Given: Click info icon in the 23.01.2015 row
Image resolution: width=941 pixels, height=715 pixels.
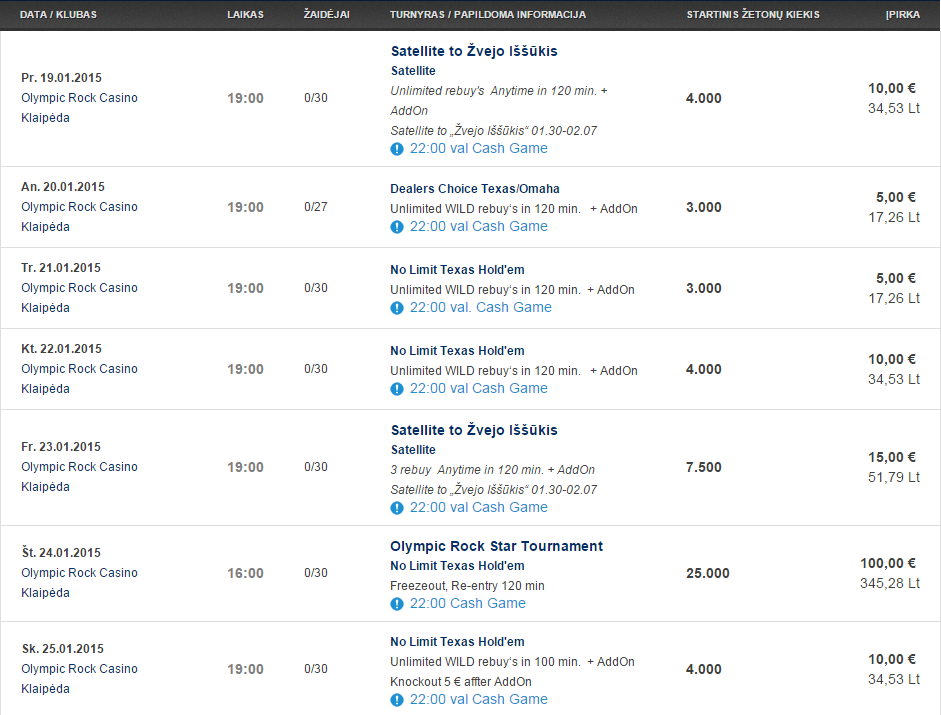Looking at the screenshot, I should [397, 508].
